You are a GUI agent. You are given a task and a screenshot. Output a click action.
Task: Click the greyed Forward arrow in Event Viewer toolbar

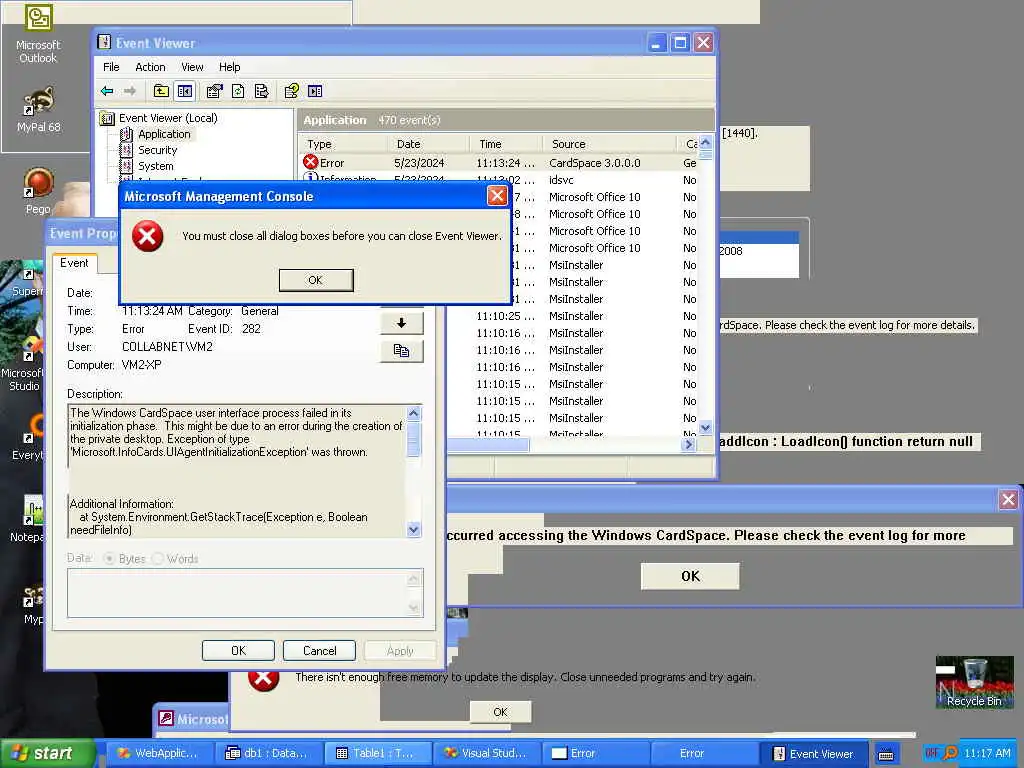(130, 91)
